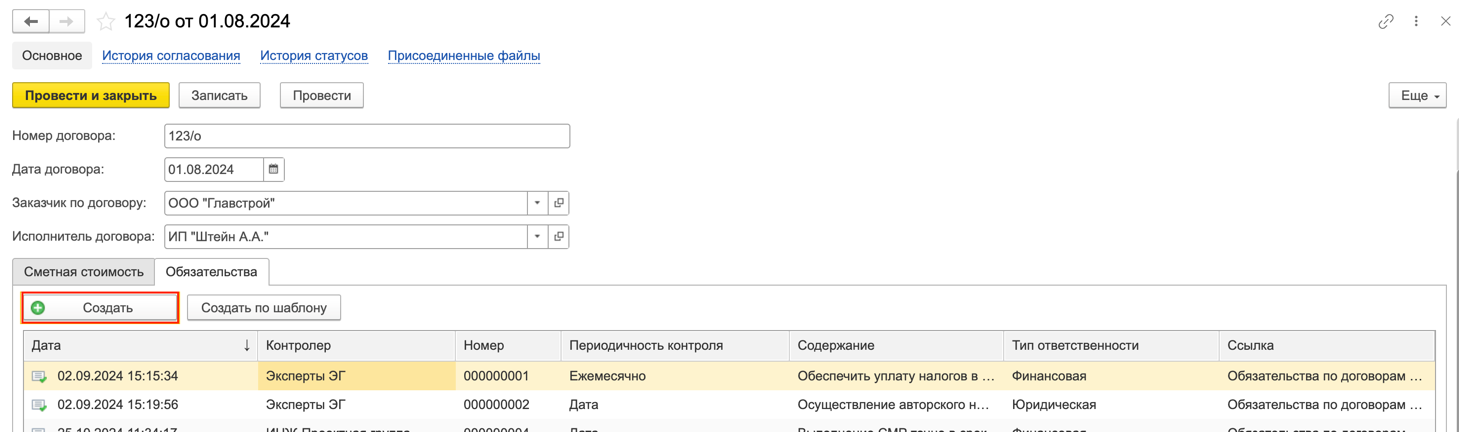Expand Исполнитель договора dropdown list
This screenshot has width=1459, height=432.
[537, 237]
